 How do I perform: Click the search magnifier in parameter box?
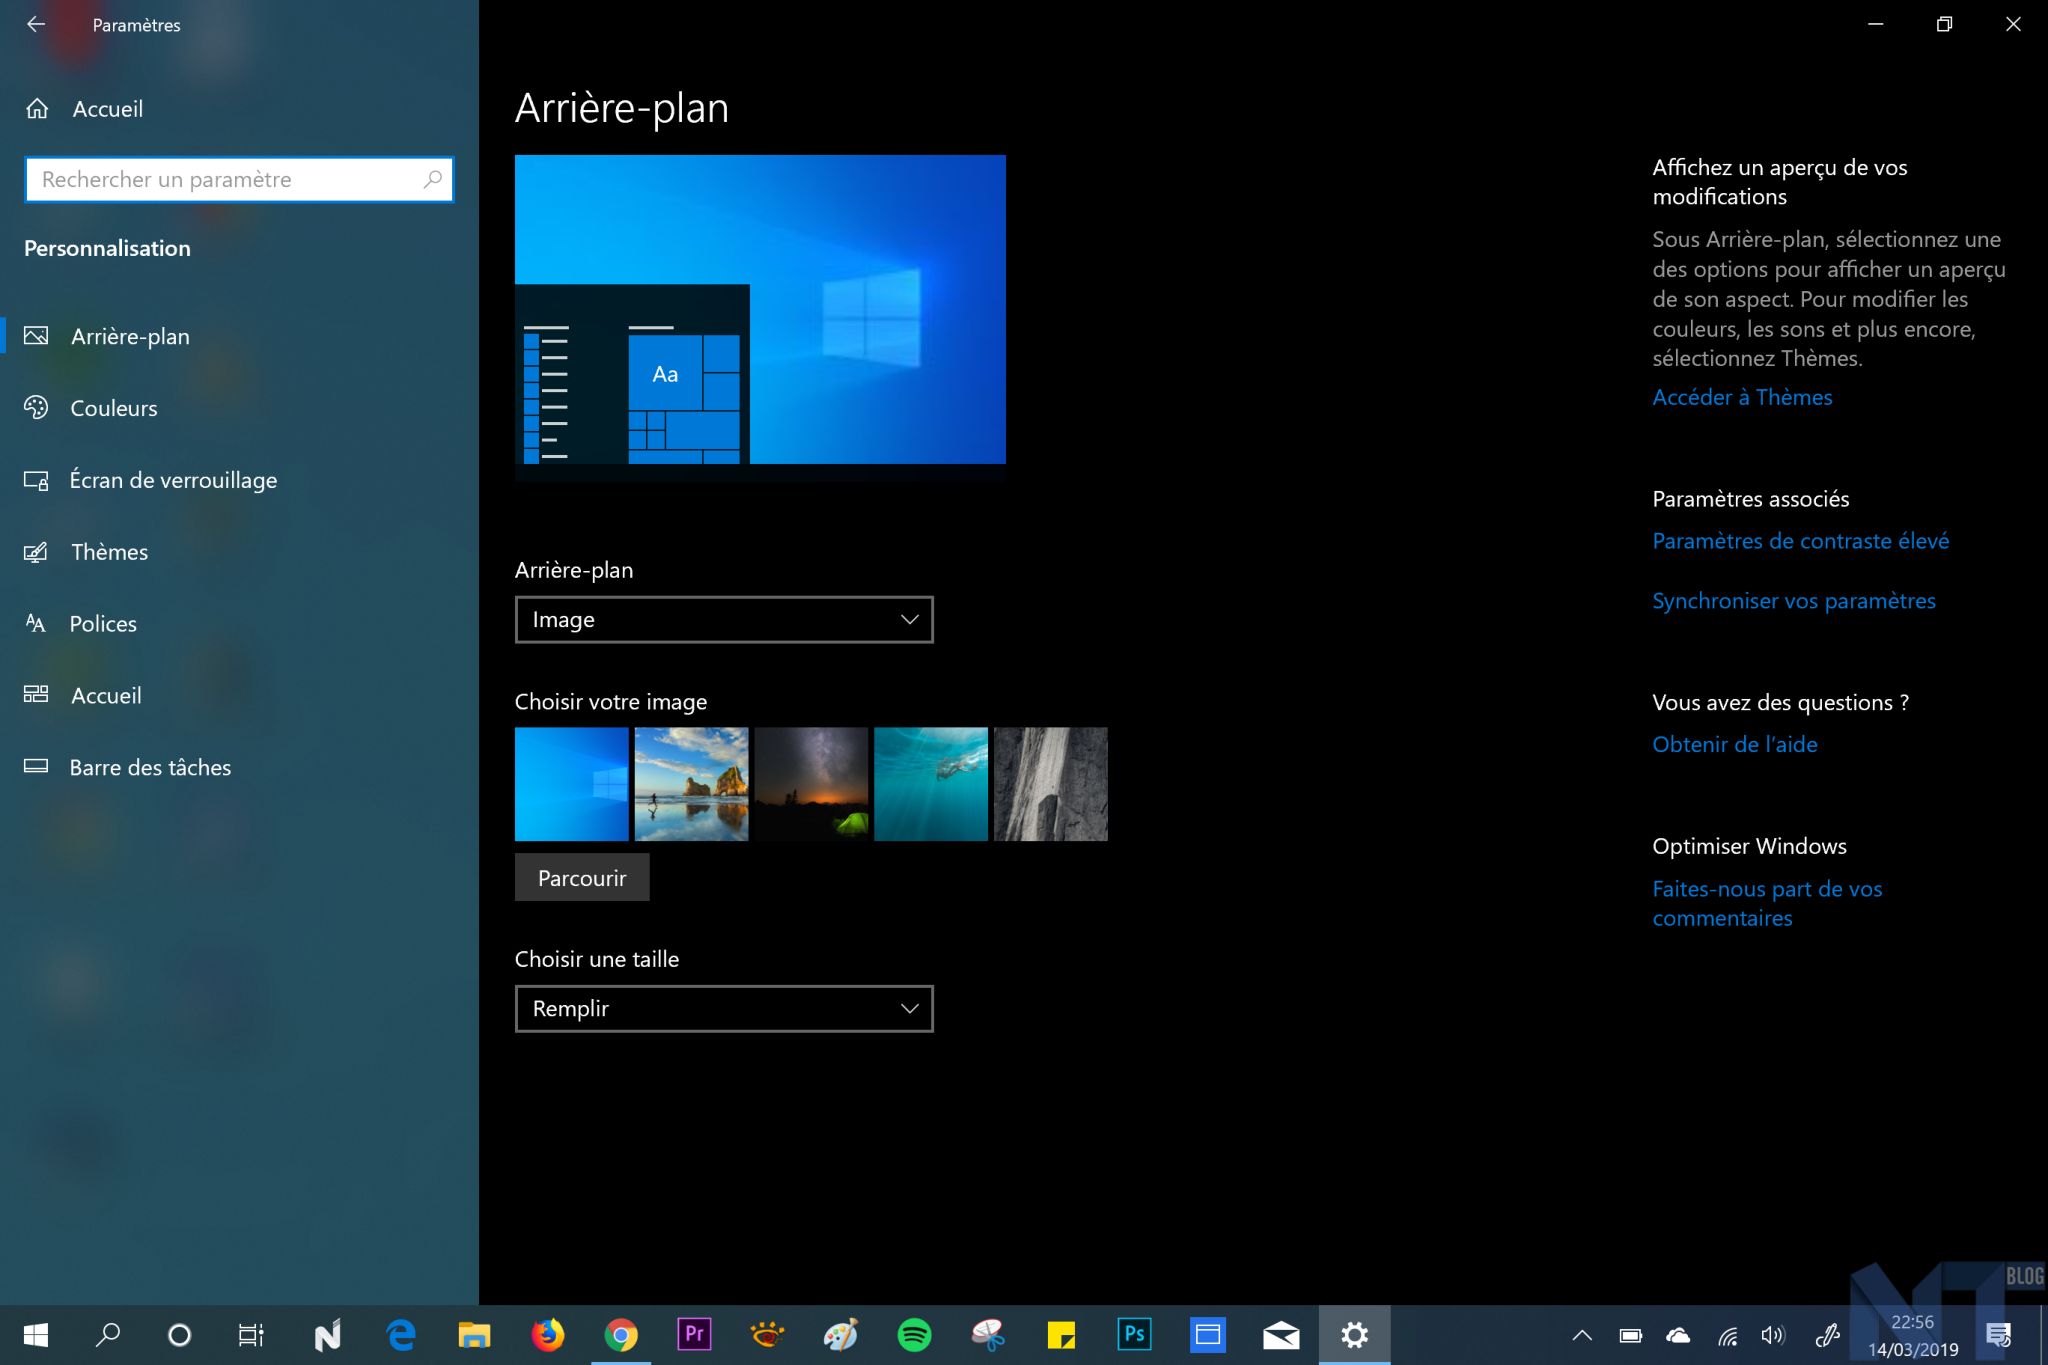[x=432, y=180]
